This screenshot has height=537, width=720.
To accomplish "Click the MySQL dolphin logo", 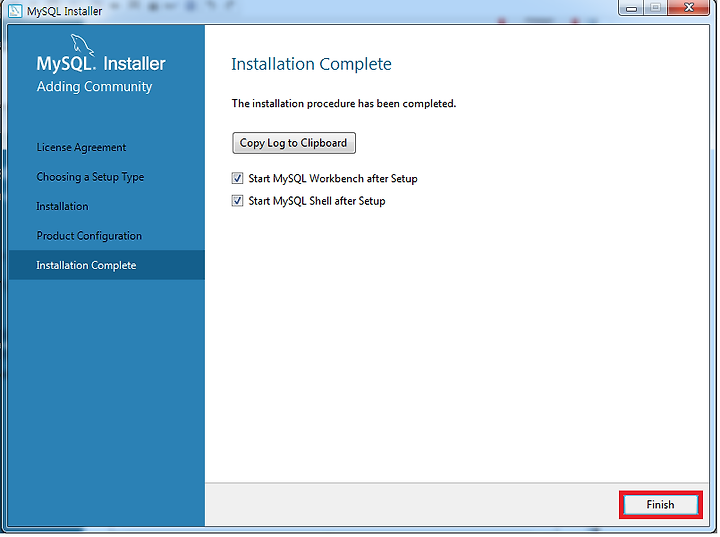I will (x=82, y=45).
